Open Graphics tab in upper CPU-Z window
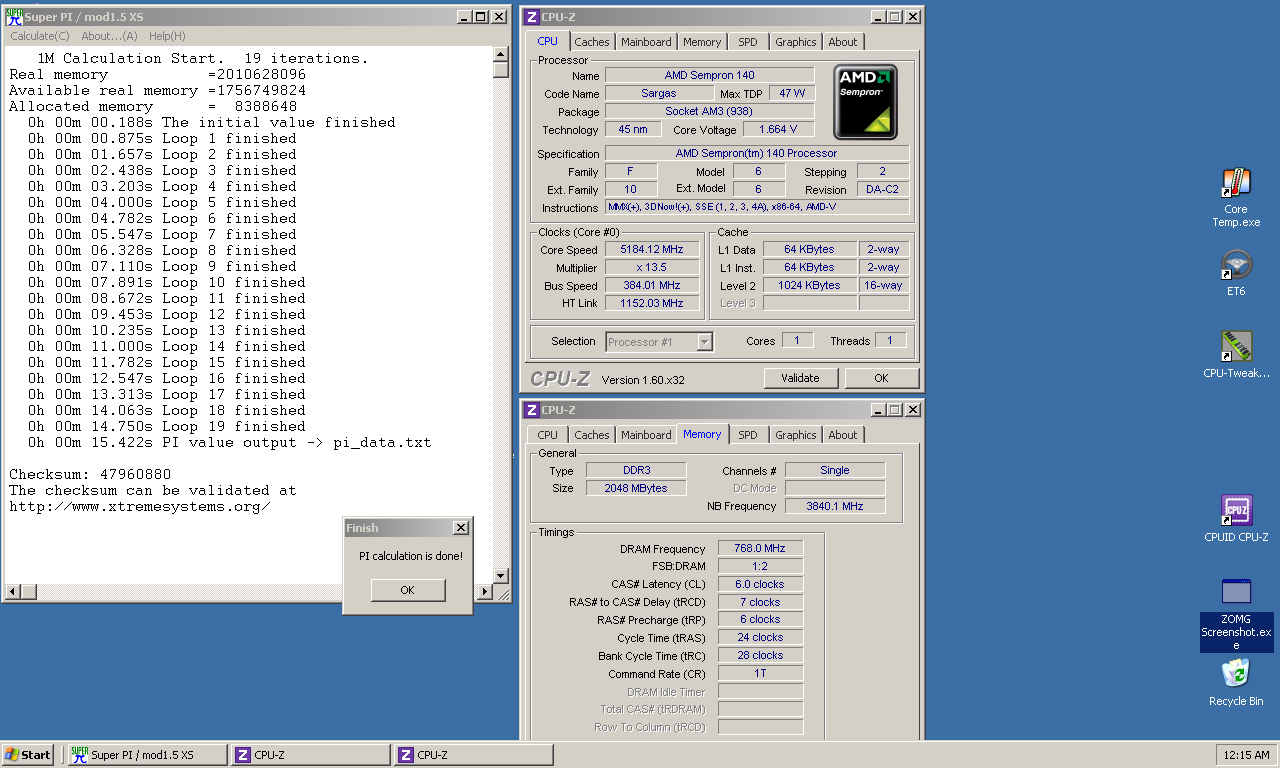 coord(796,42)
